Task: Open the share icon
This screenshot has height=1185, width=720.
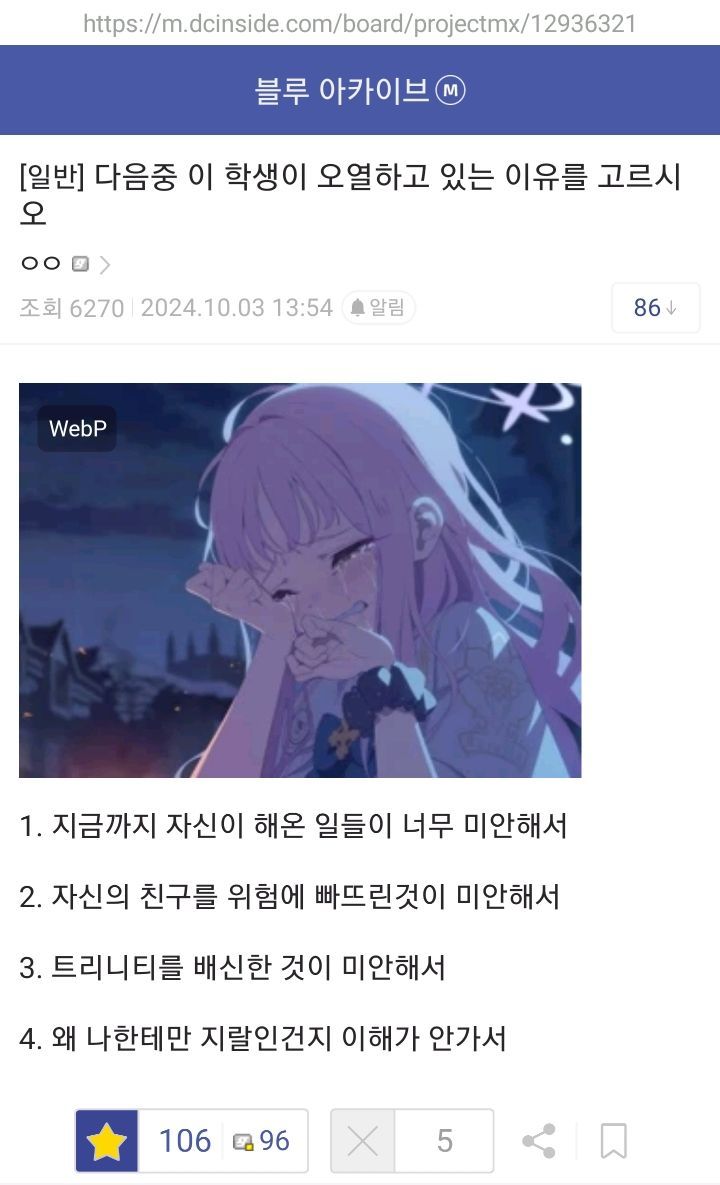Action: [539, 1140]
